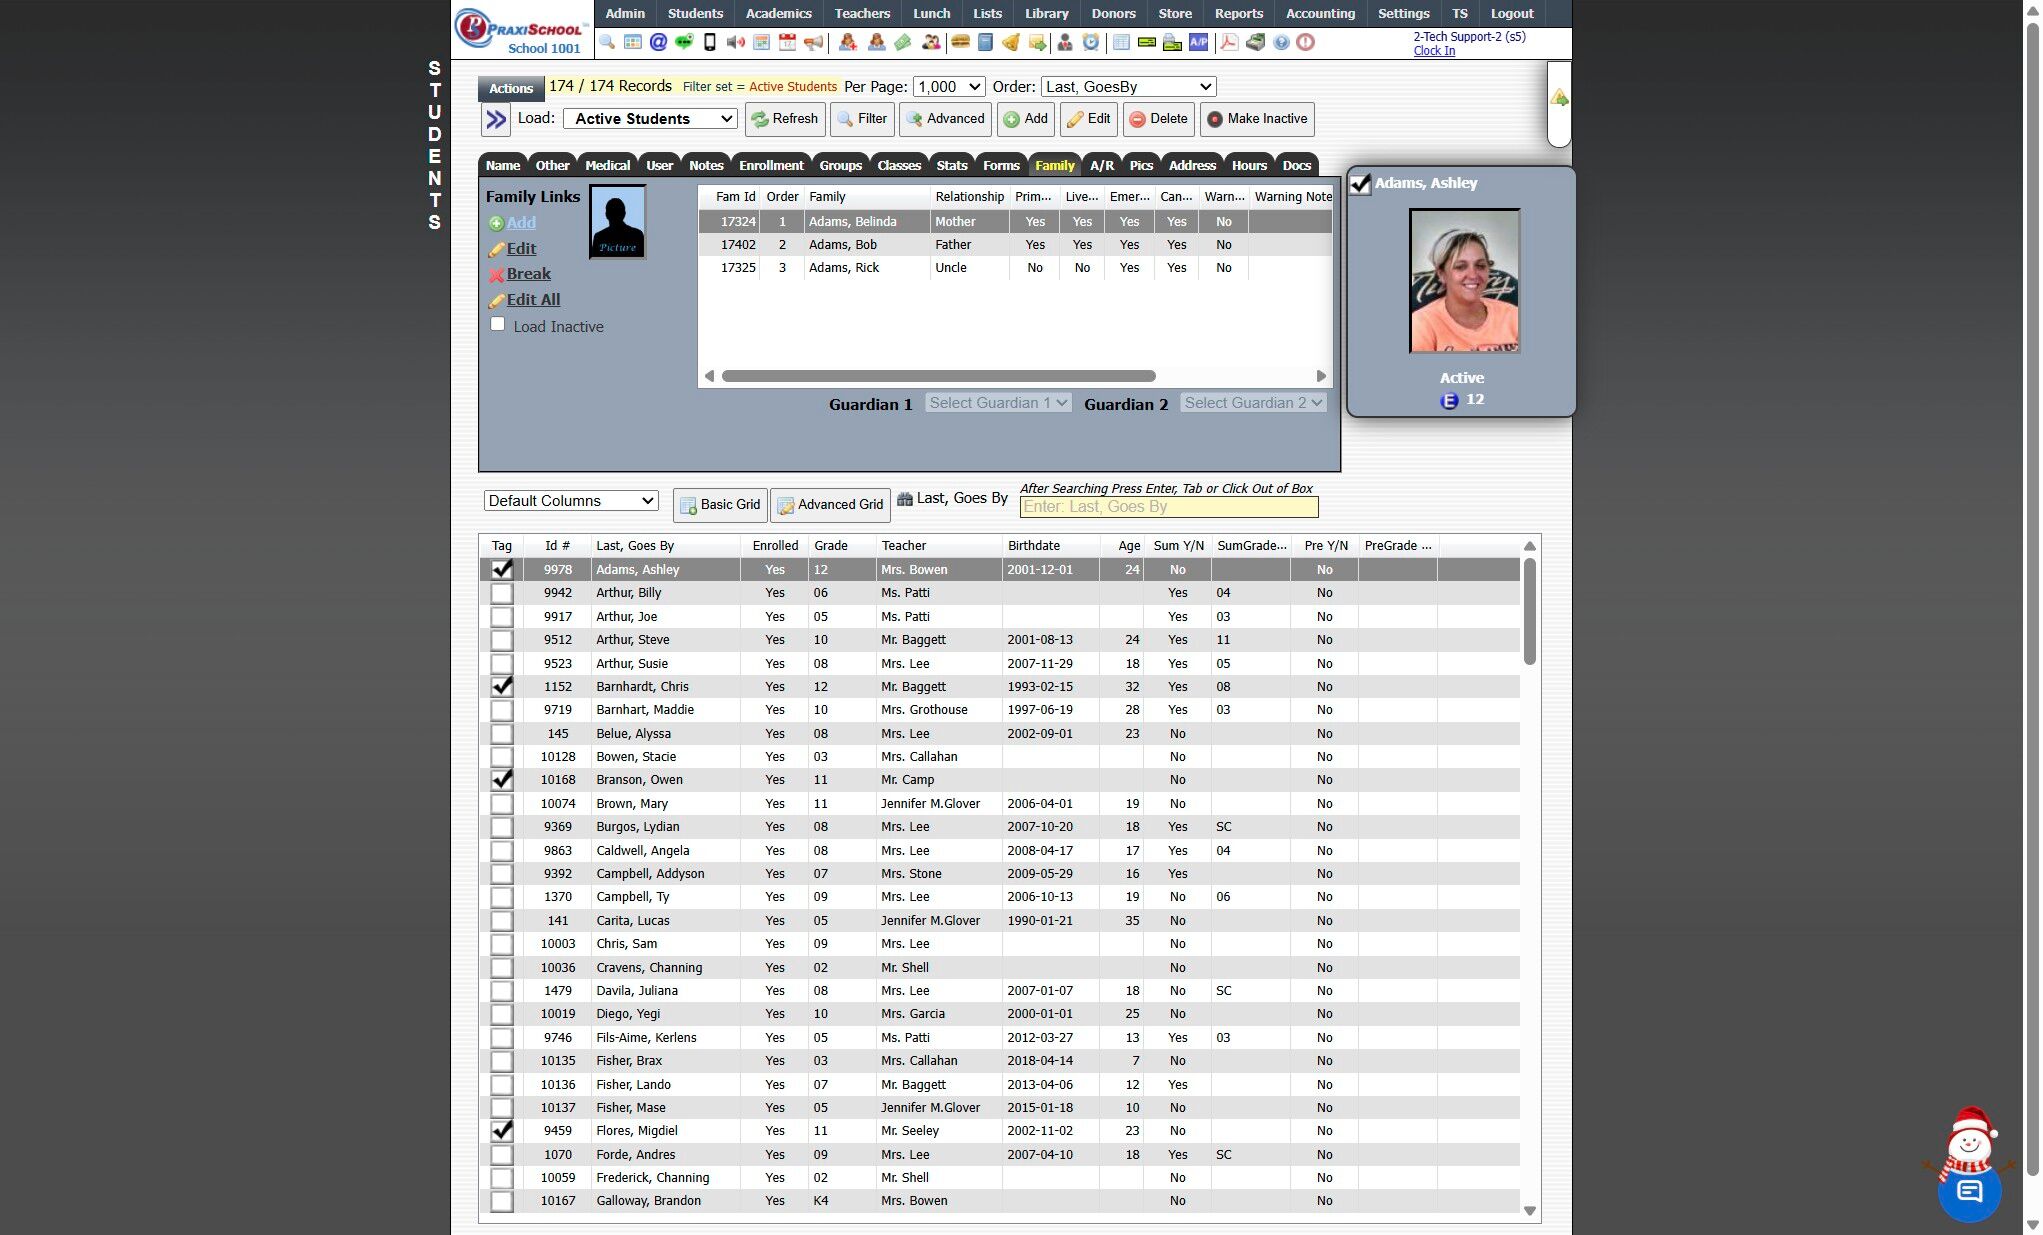Image resolution: width=2043 pixels, height=1235 pixels.
Task: Click the PDF document icon
Action: 1228,42
